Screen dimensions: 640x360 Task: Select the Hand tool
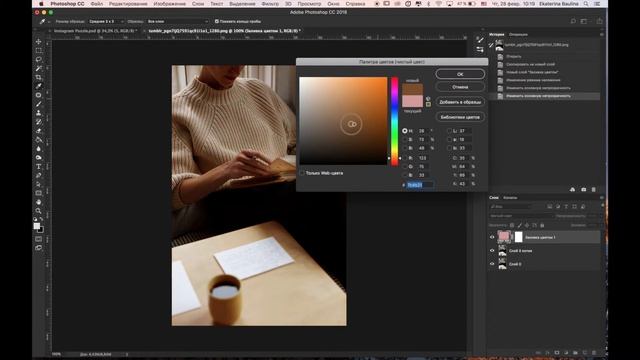(38, 202)
